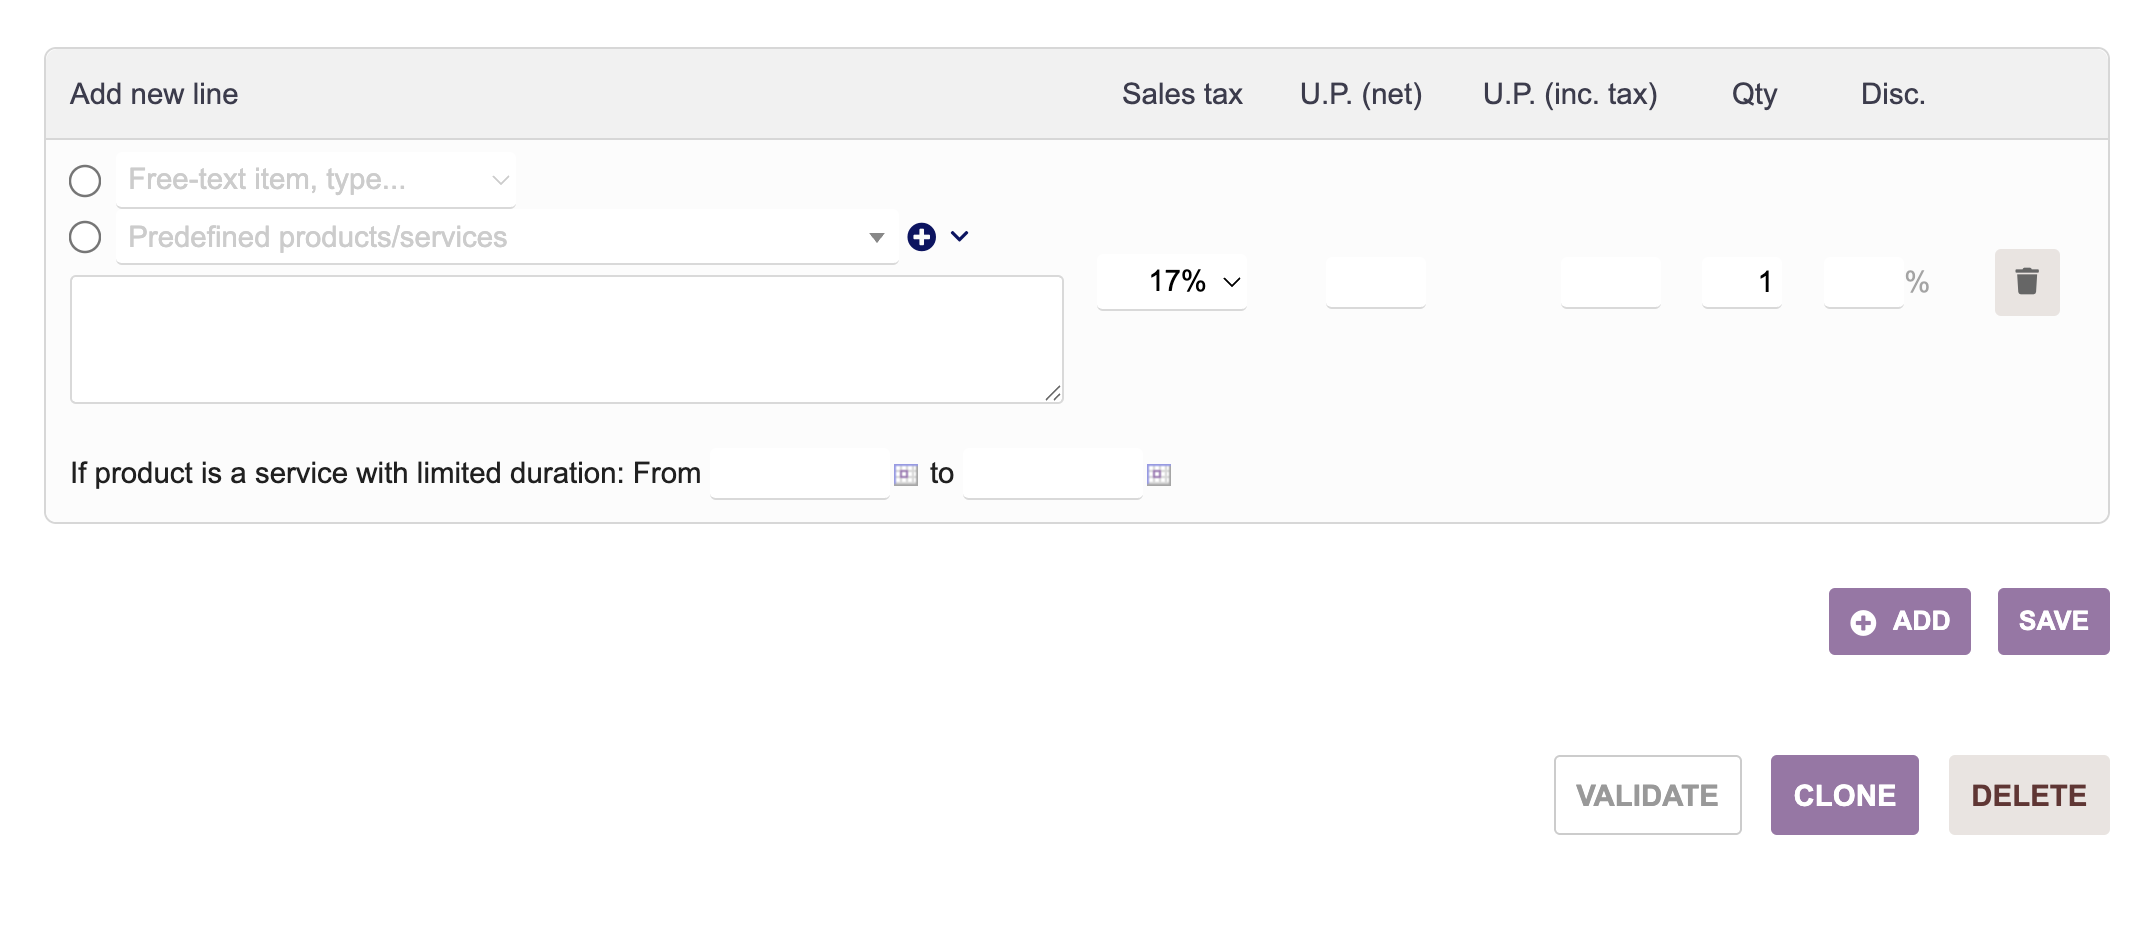Open the start date calendar picker
2156x940 pixels.
906,474
